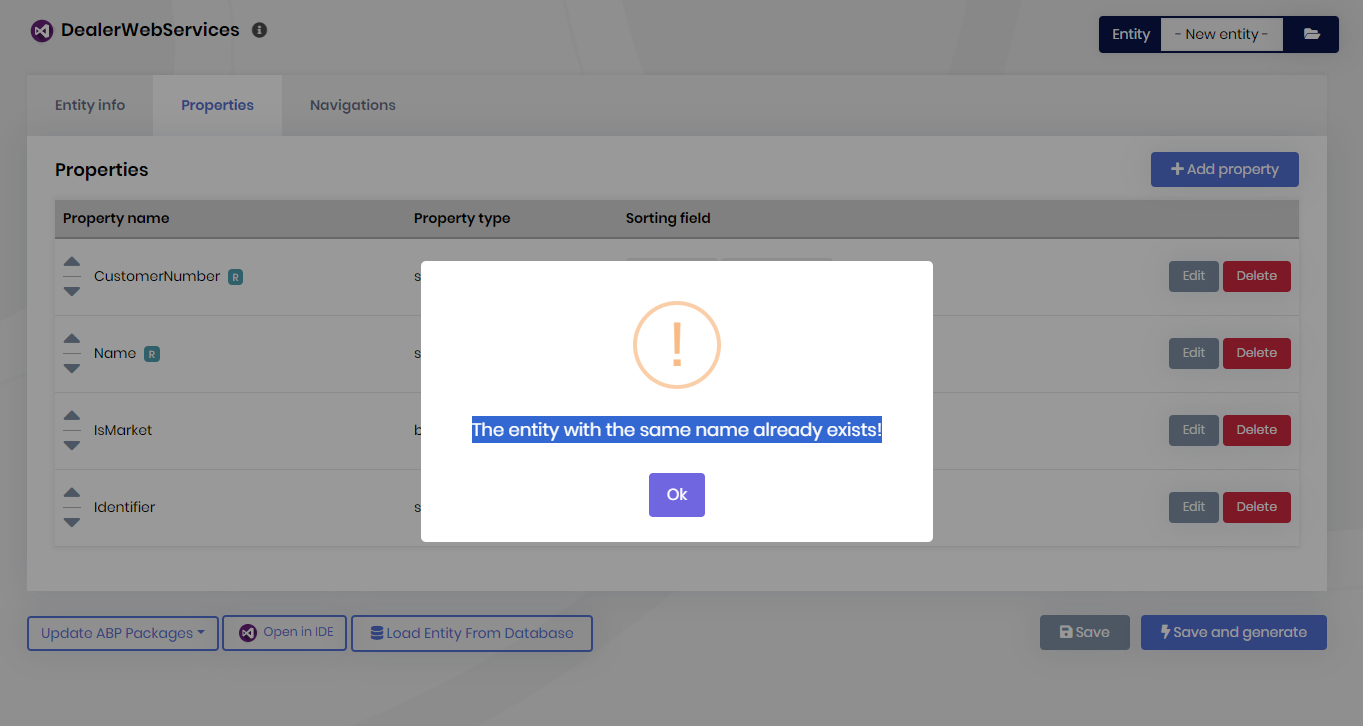
Task: Click the entity already exists message
Action: [677, 430]
